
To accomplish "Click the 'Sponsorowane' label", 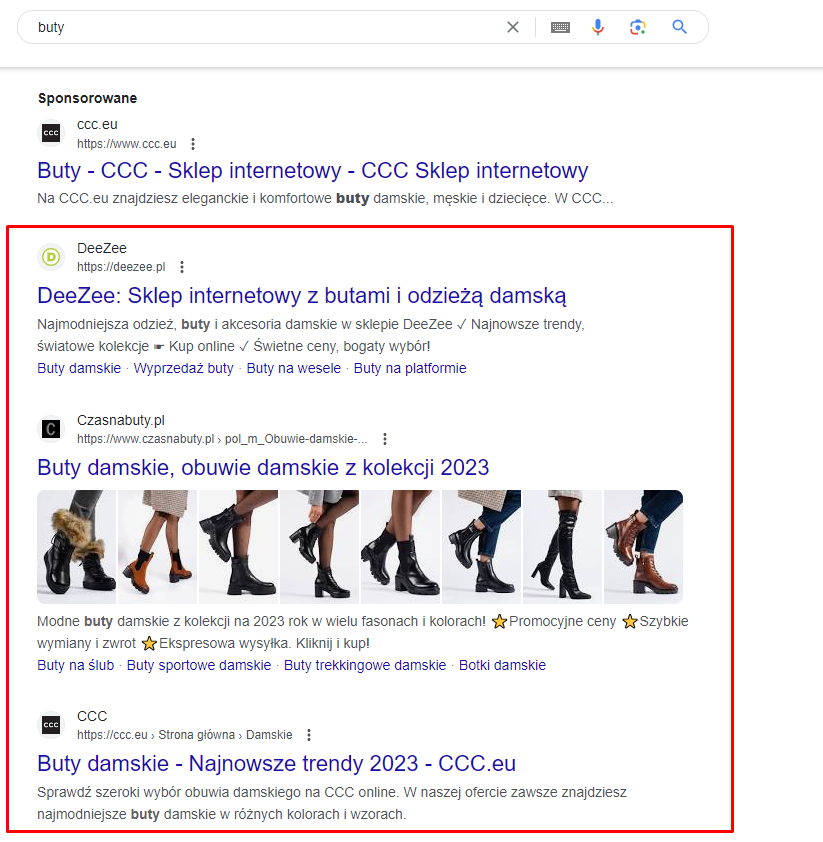I will click(88, 98).
